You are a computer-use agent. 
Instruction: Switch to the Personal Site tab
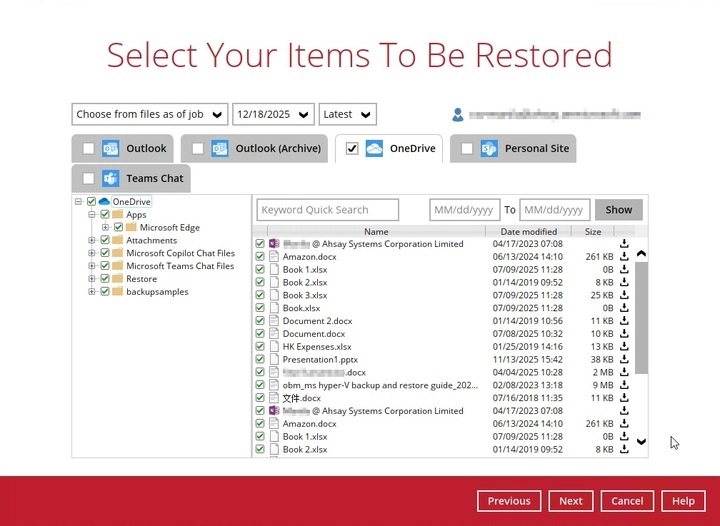tap(537, 149)
